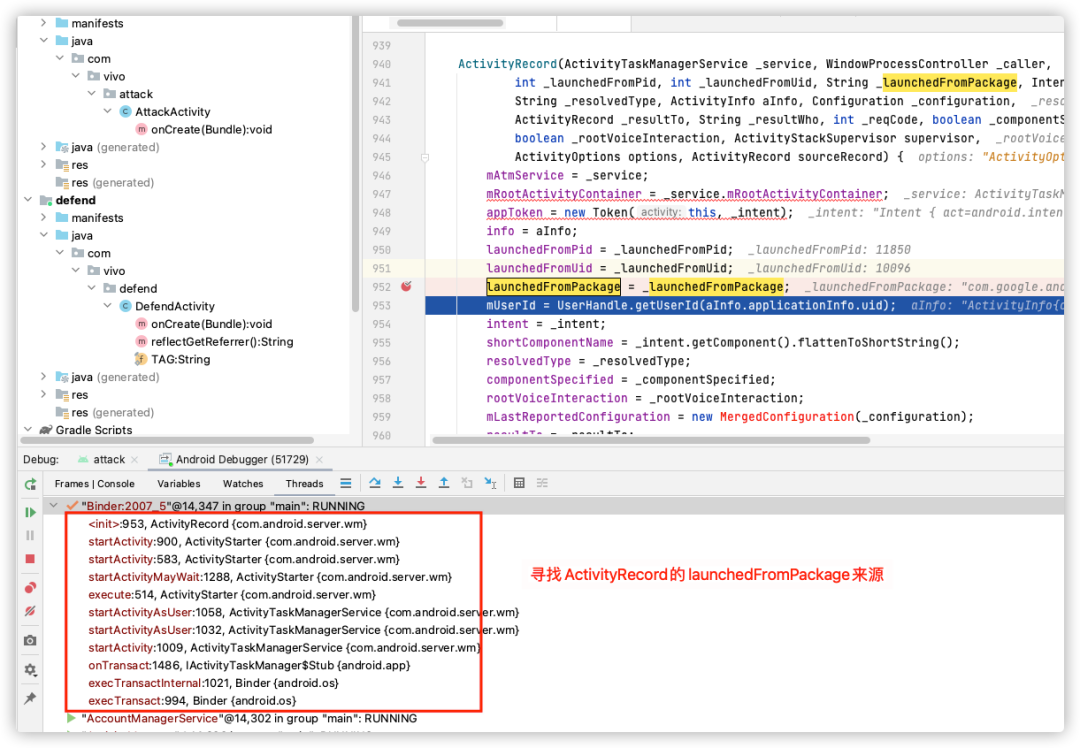Image resolution: width=1080 pixels, height=748 pixels.
Task: Take a thread dump with the camera icon
Action: [30, 641]
